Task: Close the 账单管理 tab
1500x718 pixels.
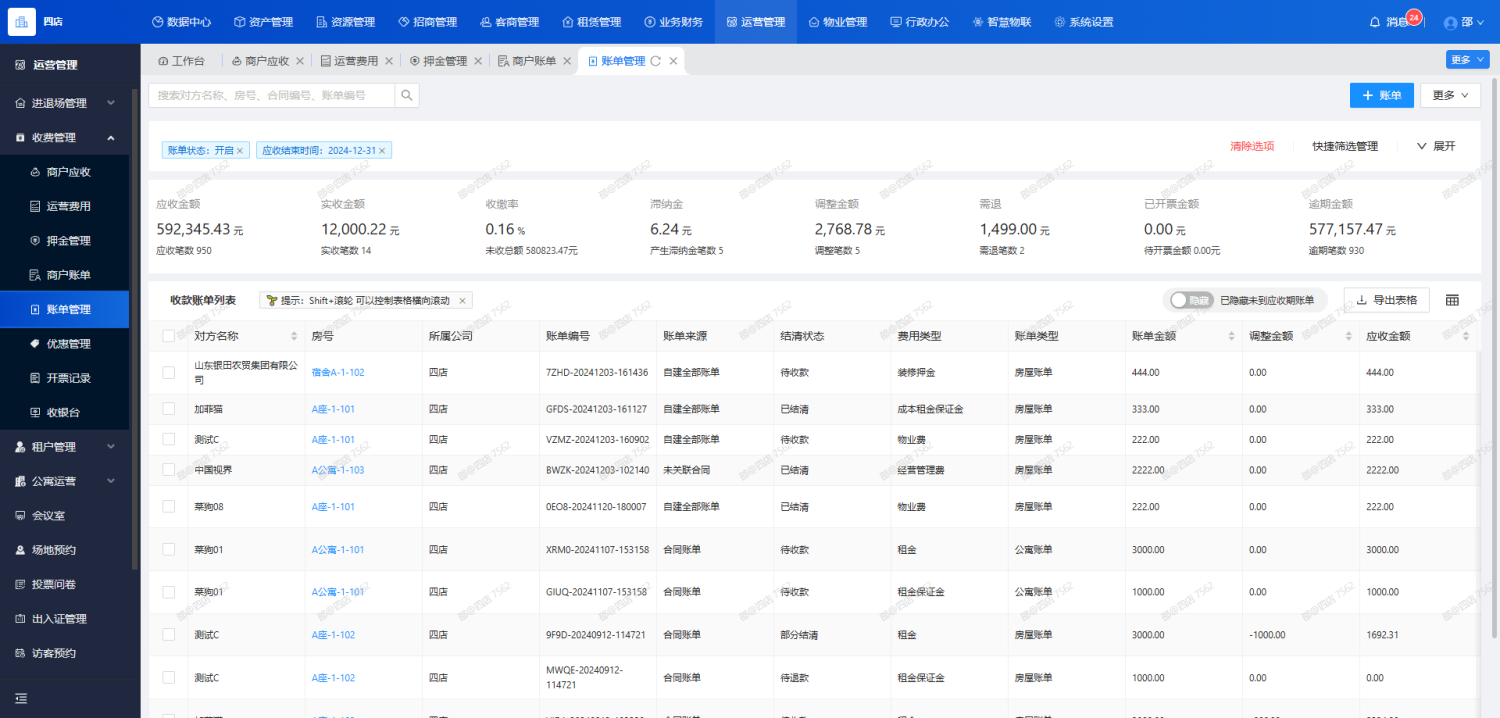Action: click(x=674, y=61)
